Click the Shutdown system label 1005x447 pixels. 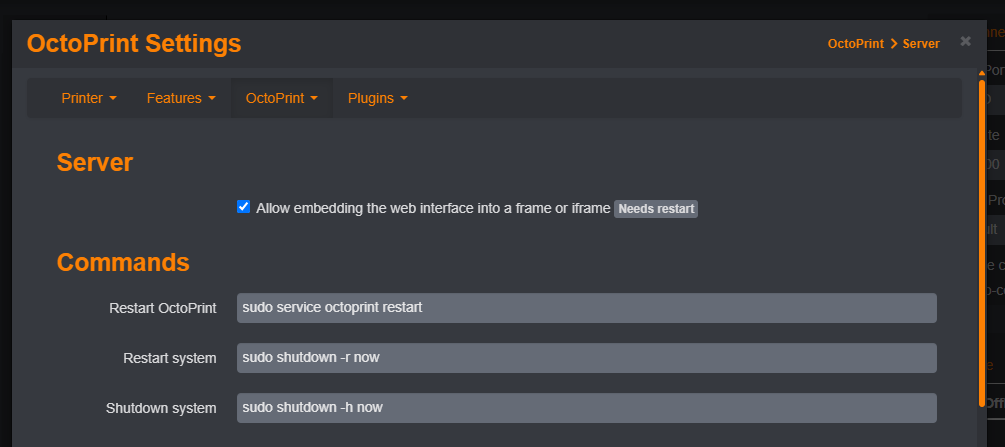[161, 408]
